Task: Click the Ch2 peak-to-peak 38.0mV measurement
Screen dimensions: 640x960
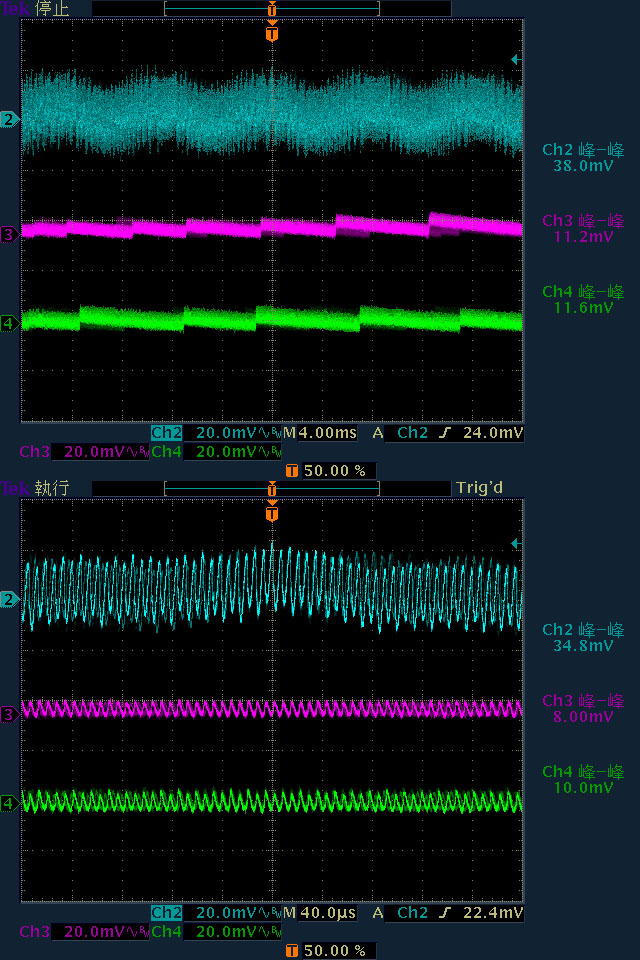Action: click(583, 157)
